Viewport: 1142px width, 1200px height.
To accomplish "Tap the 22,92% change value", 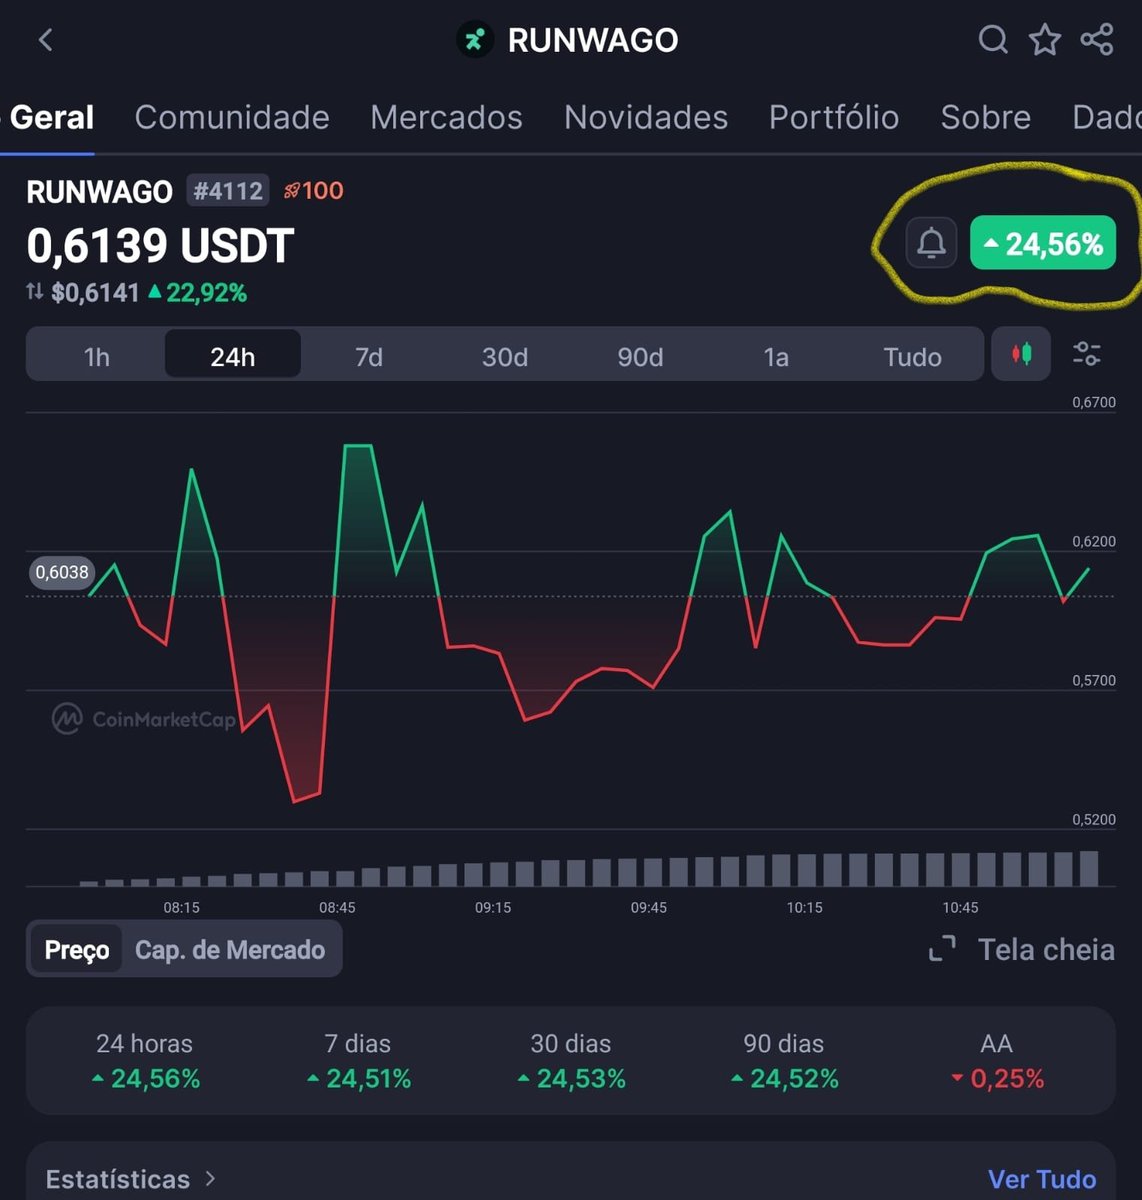I will pos(197,293).
